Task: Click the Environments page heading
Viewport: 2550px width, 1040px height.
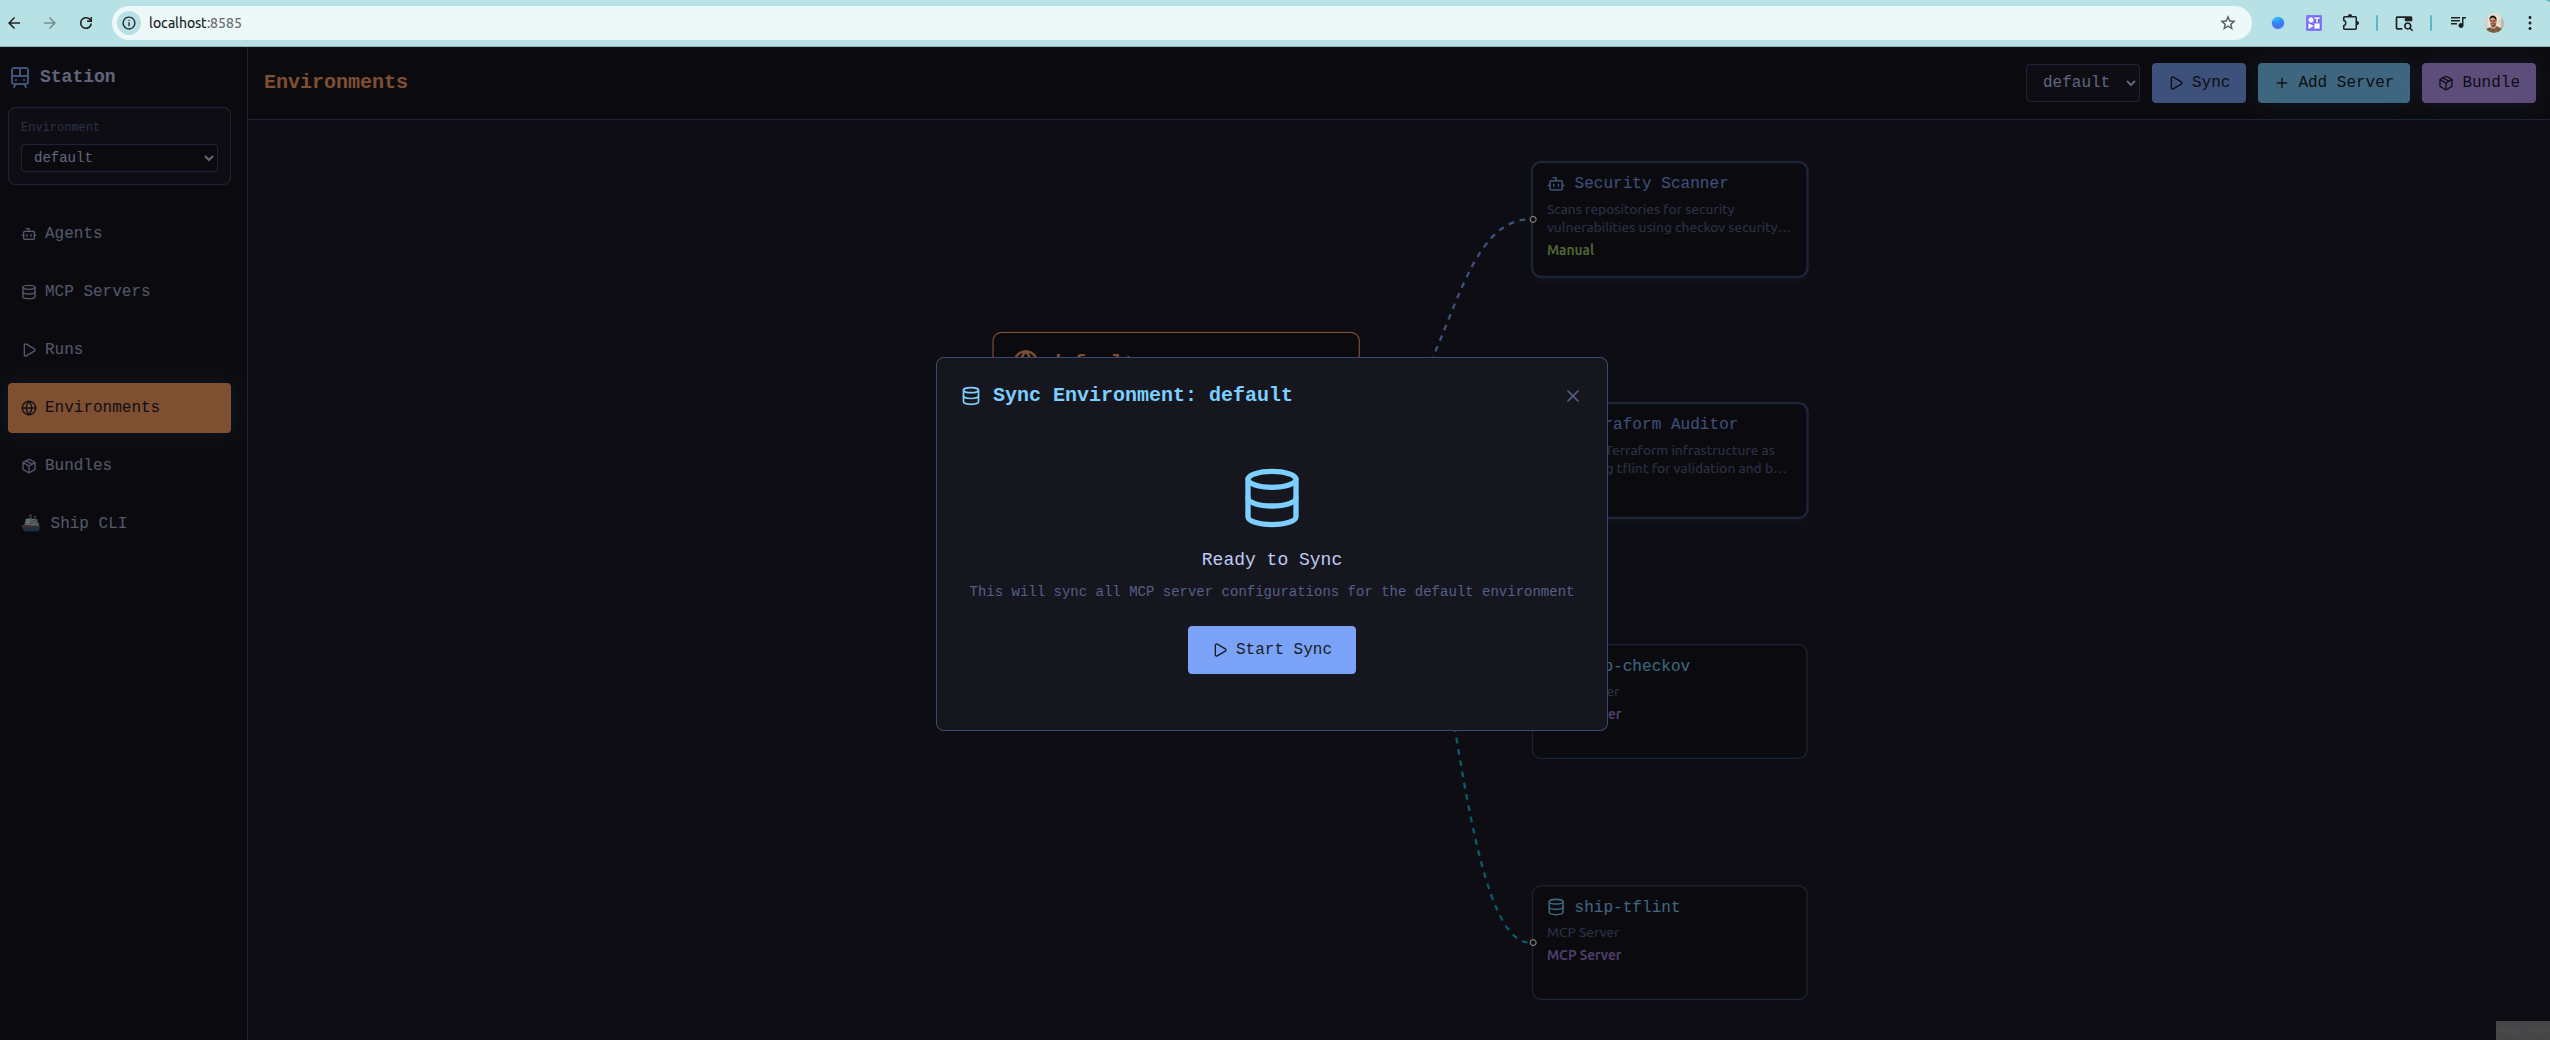Action: pyautogui.click(x=335, y=82)
